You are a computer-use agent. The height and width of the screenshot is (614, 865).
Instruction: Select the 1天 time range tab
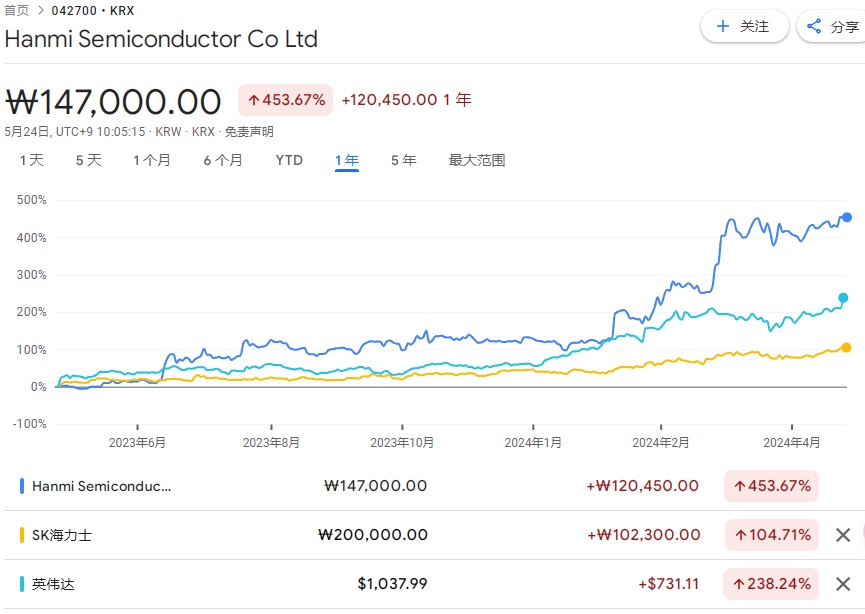click(32, 160)
